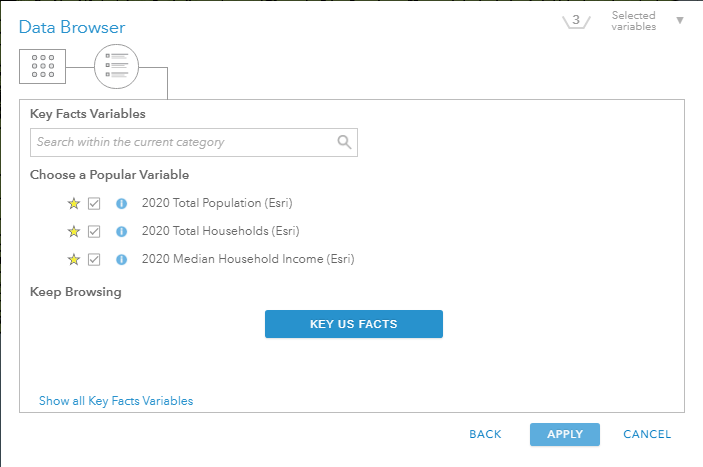This screenshot has height=467, width=703.
Task: Click the search magnifier icon
Action: point(345,142)
